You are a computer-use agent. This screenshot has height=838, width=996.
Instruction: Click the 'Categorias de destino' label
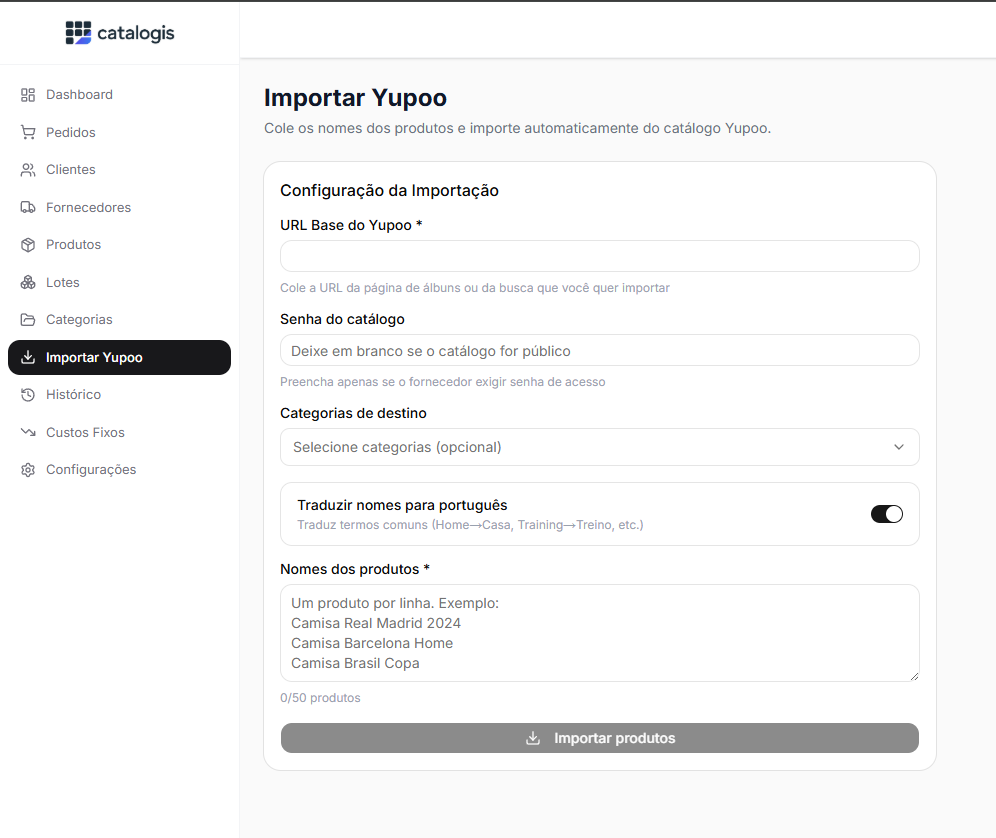353,413
